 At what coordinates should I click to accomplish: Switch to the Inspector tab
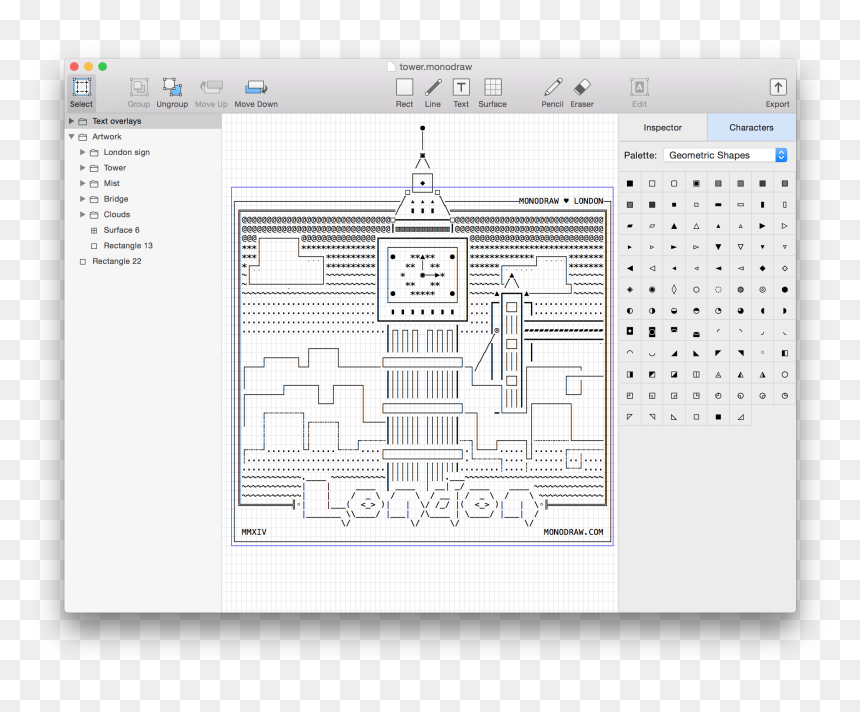click(663, 127)
